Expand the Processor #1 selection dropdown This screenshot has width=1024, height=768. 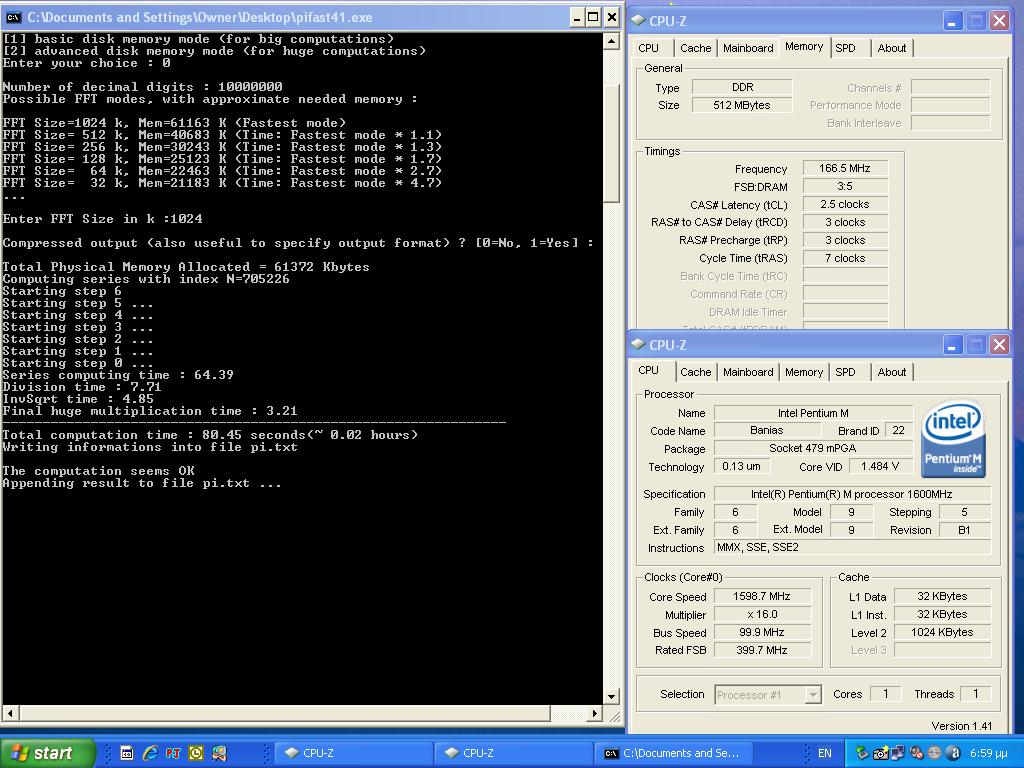(x=813, y=695)
